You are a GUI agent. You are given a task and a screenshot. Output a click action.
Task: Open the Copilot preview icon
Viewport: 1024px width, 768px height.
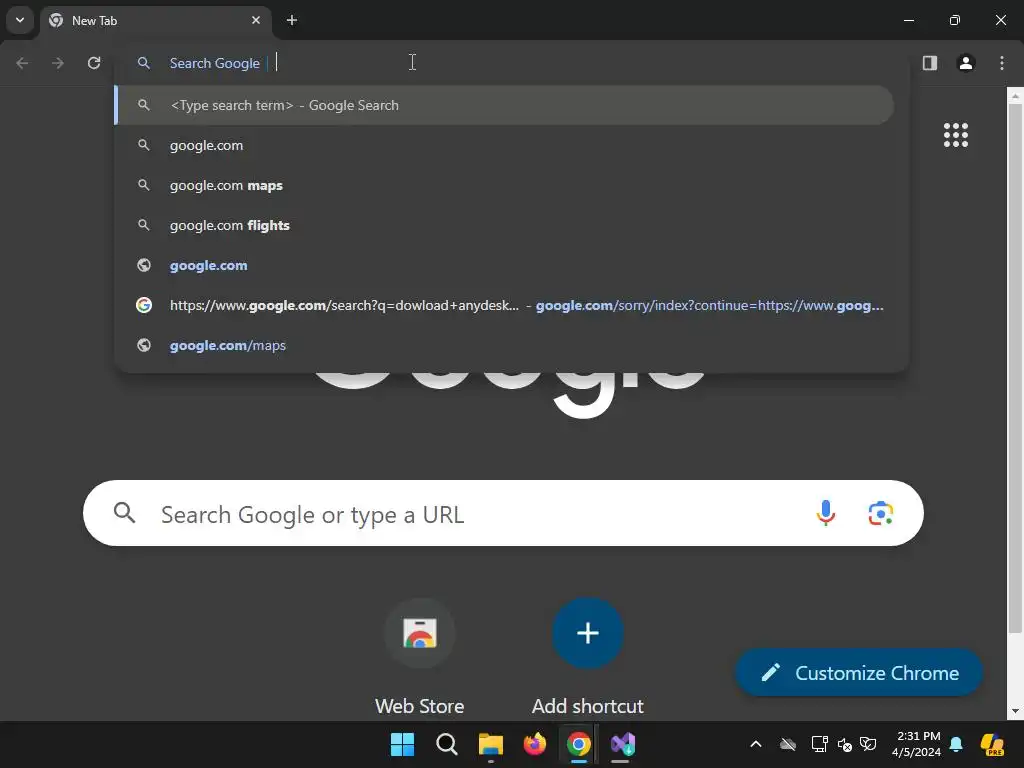tap(992, 744)
